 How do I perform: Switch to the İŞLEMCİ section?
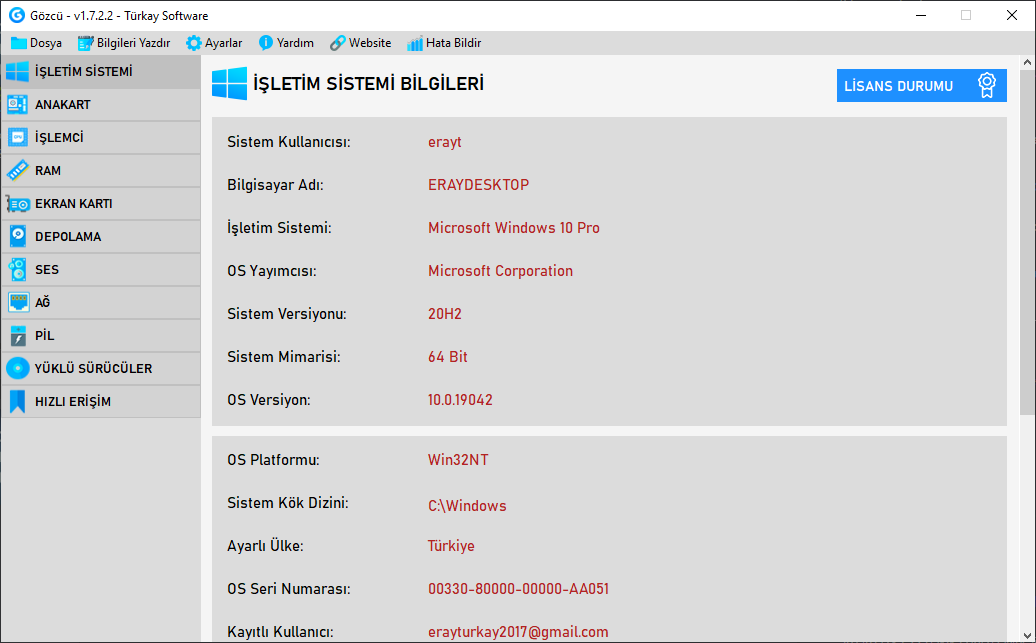click(100, 137)
